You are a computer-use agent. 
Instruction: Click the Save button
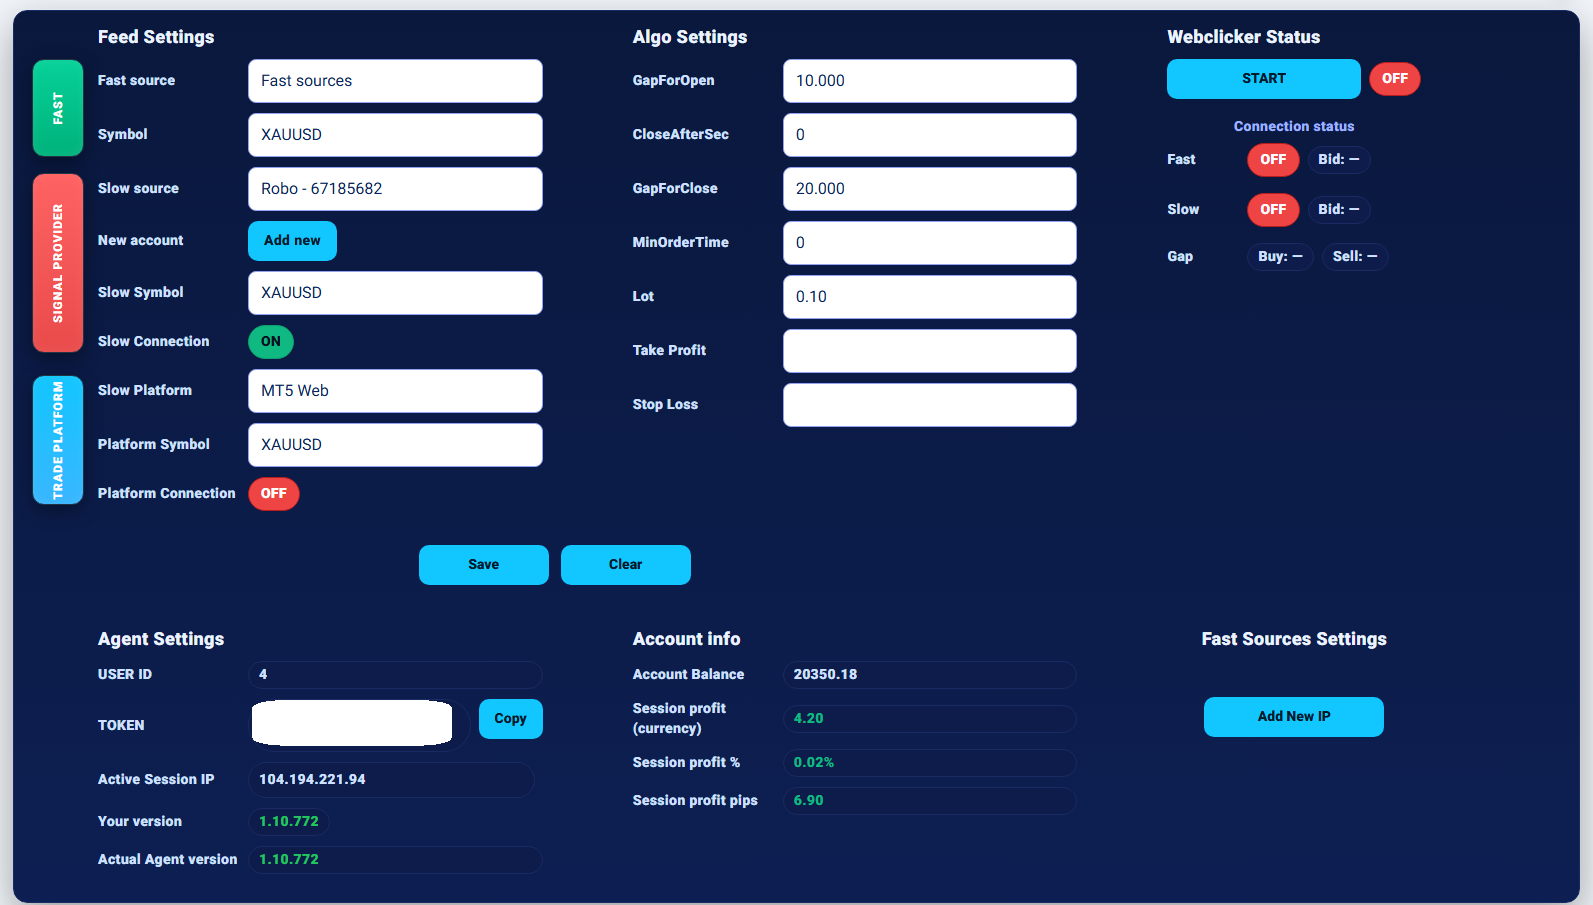point(484,565)
